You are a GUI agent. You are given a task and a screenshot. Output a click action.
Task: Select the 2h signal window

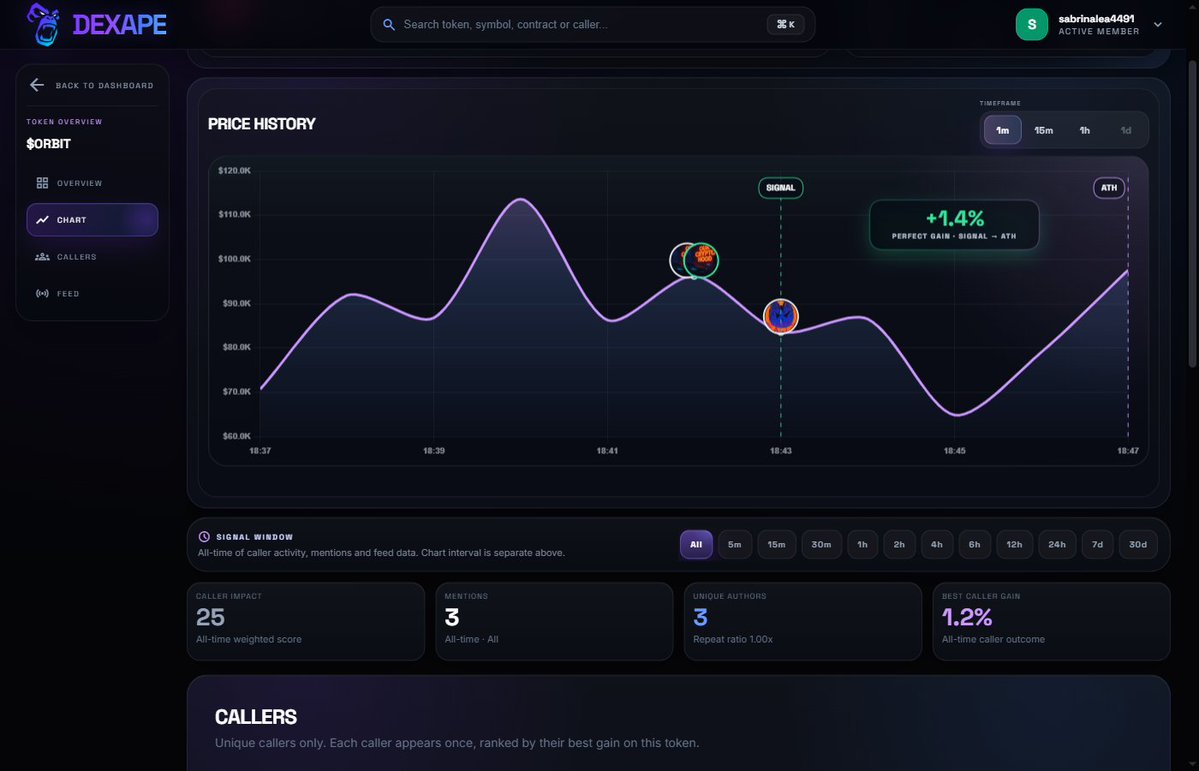(x=899, y=545)
